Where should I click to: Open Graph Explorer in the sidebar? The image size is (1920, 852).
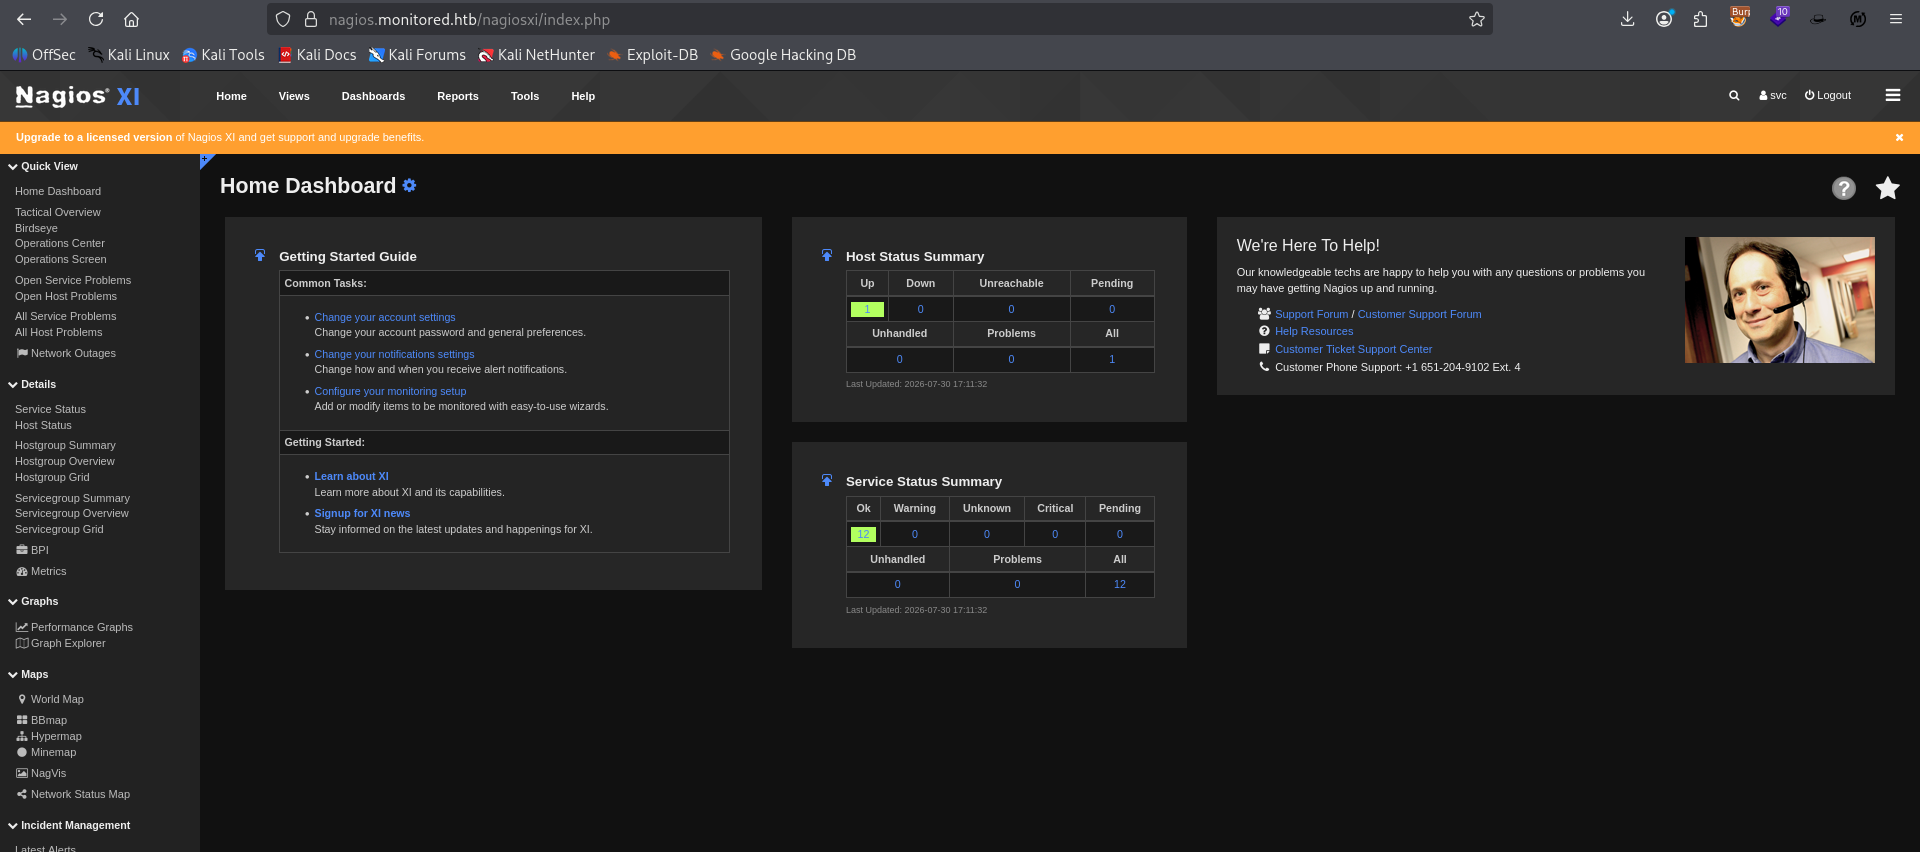coord(60,643)
